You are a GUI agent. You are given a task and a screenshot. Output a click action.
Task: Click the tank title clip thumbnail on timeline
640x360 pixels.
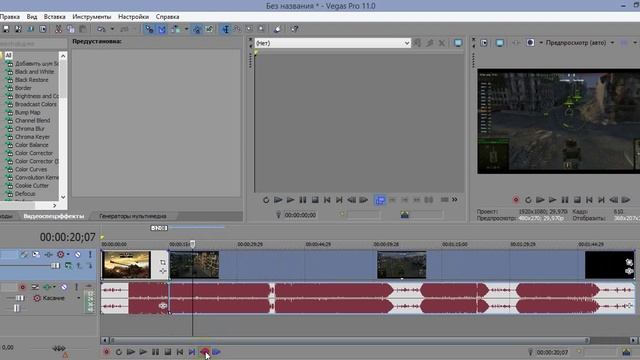pyautogui.click(x=126, y=264)
